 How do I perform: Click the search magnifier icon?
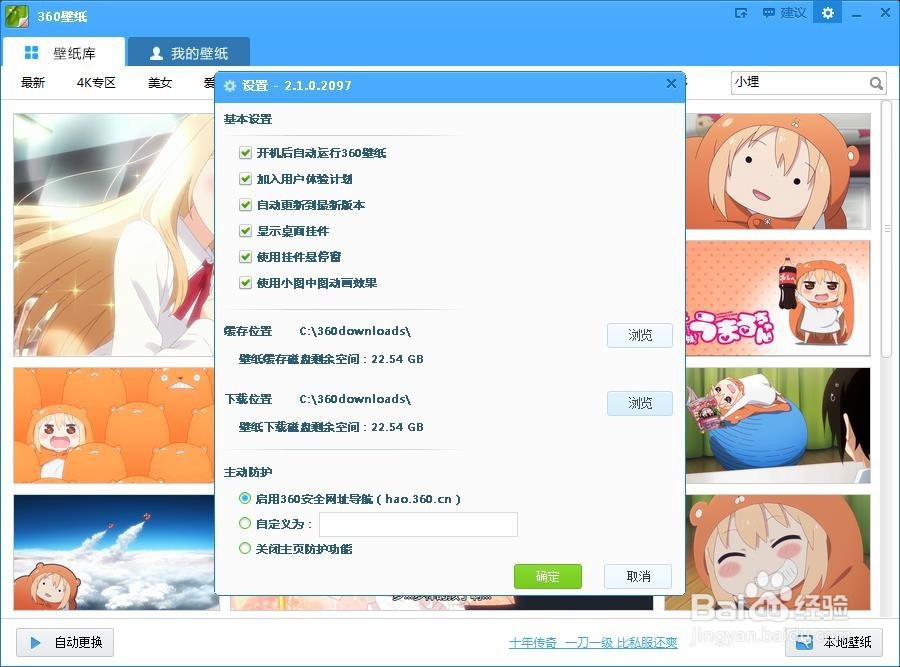click(876, 83)
